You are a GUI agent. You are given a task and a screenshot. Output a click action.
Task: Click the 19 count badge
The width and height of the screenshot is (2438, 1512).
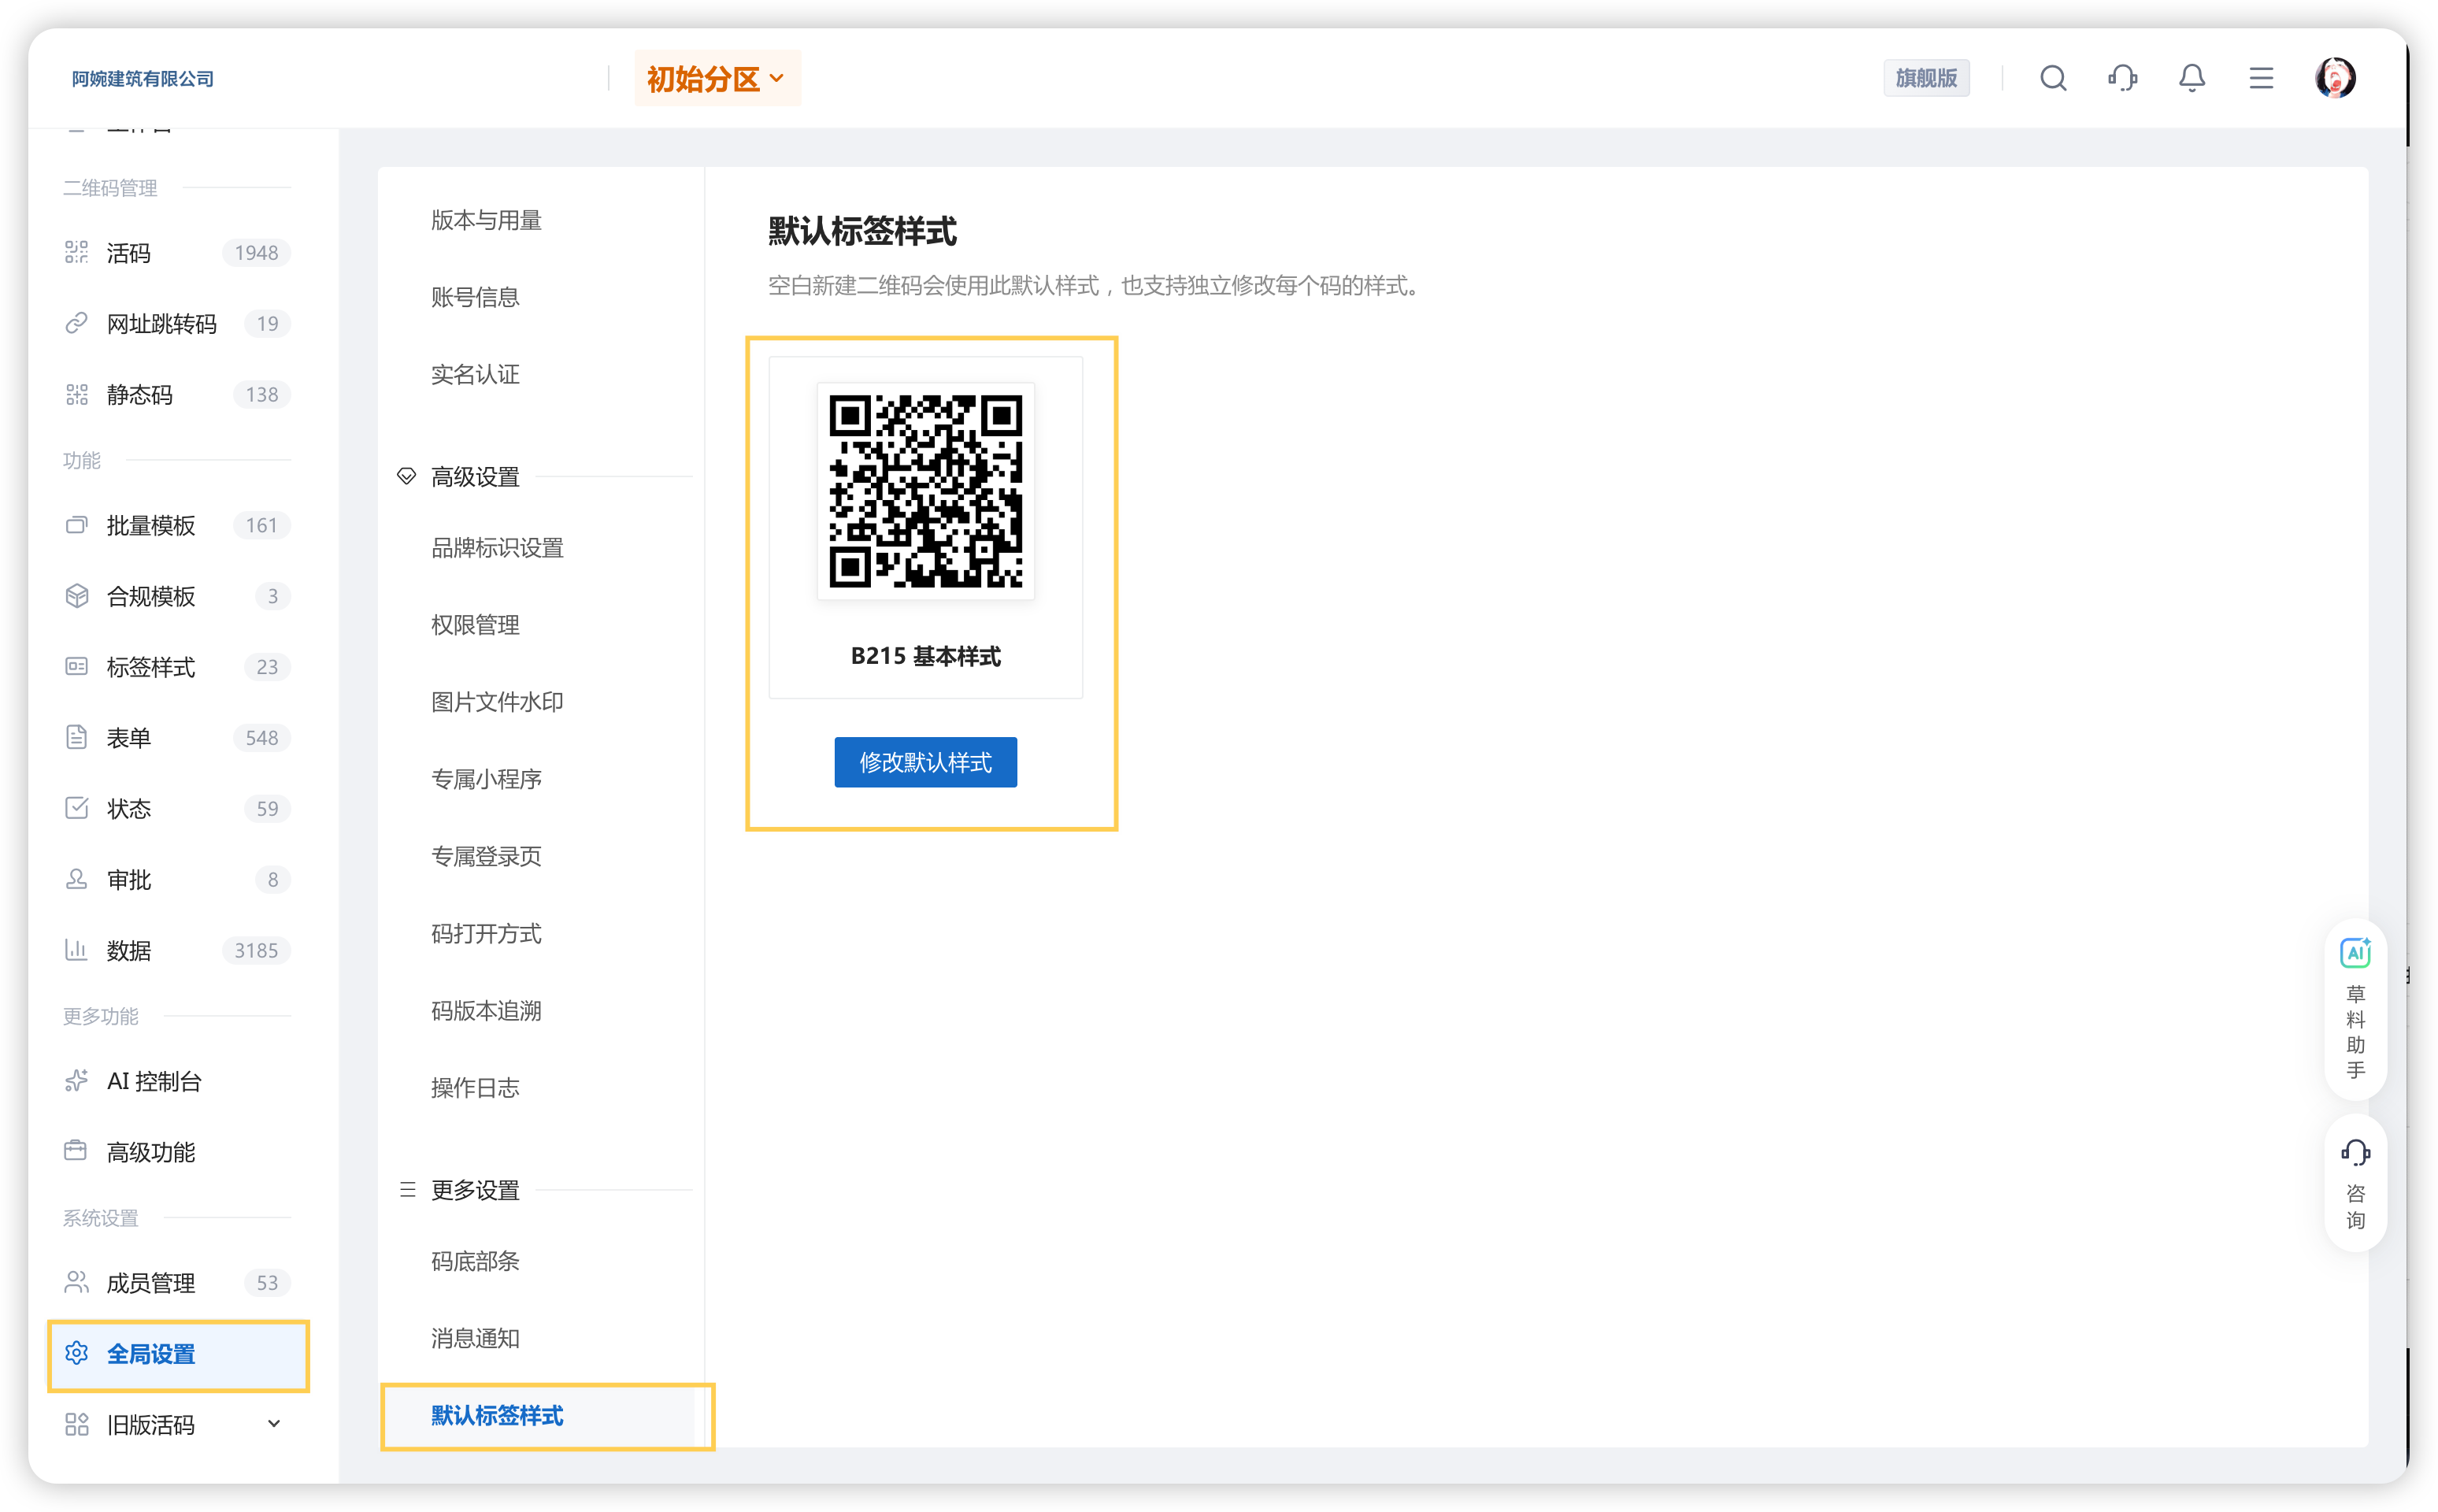click(267, 323)
